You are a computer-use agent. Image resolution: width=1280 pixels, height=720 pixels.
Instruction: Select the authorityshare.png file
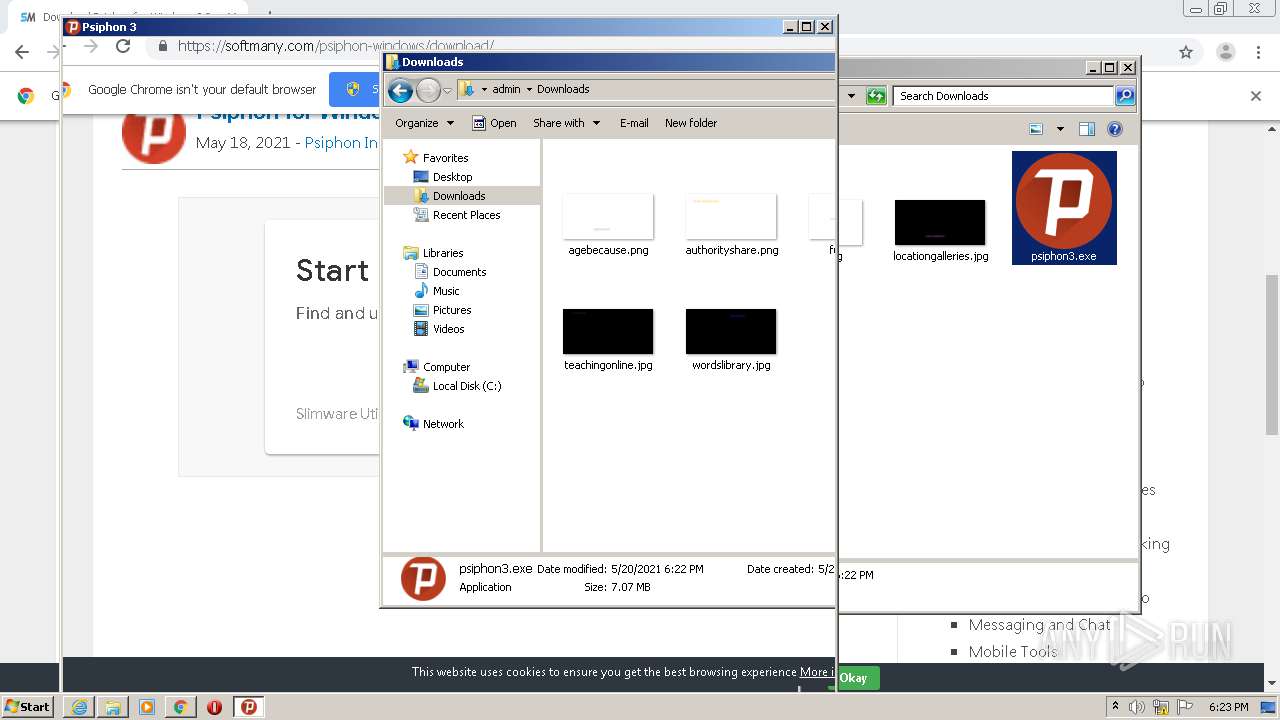(731, 226)
